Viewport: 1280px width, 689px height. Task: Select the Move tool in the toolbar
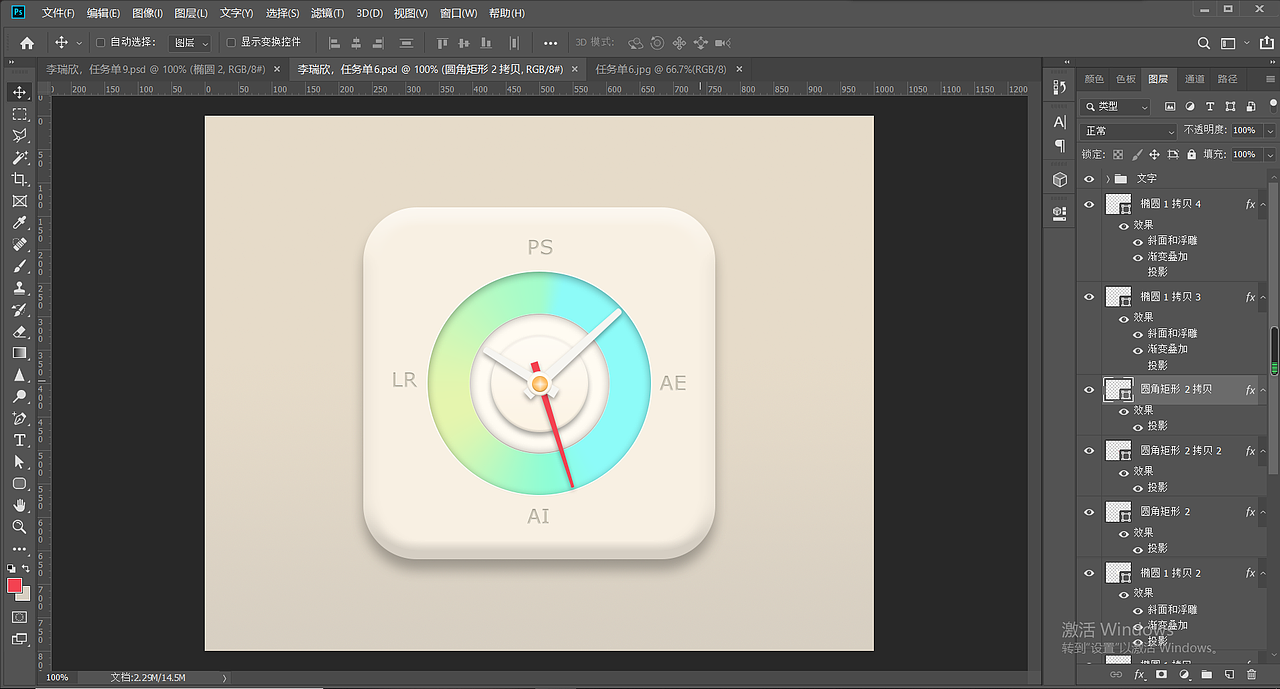coord(19,92)
